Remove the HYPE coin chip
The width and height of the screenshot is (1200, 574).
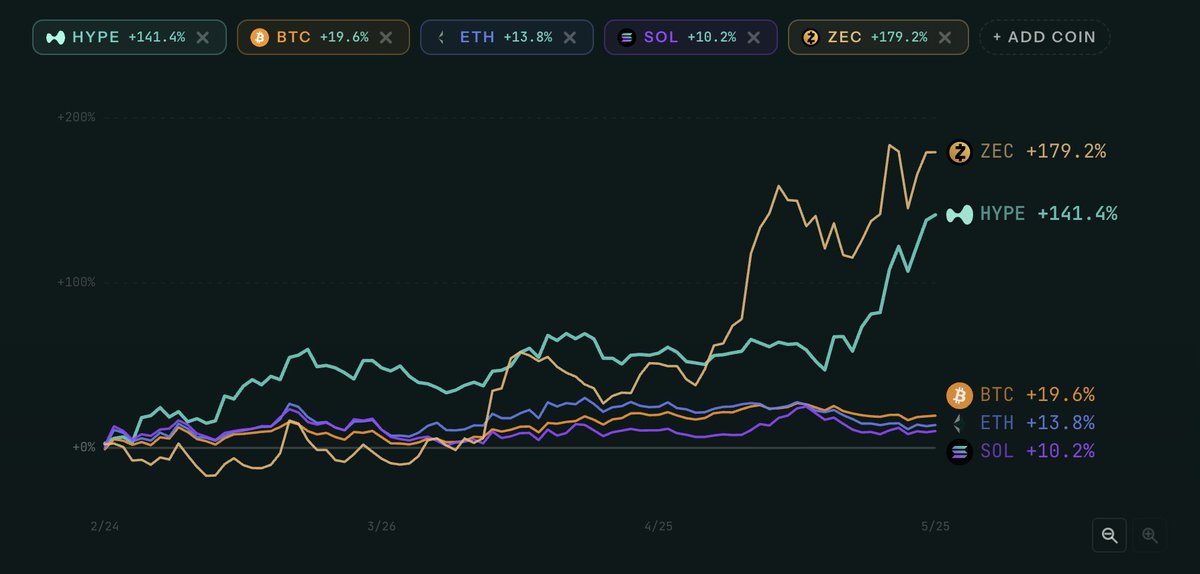click(203, 37)
